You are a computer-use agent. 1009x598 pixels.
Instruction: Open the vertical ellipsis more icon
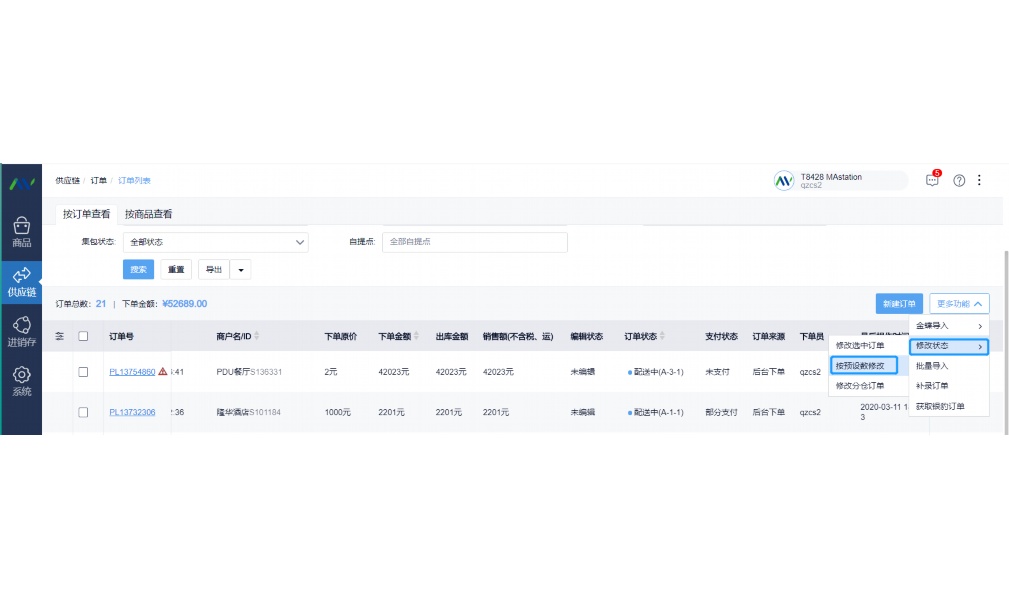click(980, 180)
